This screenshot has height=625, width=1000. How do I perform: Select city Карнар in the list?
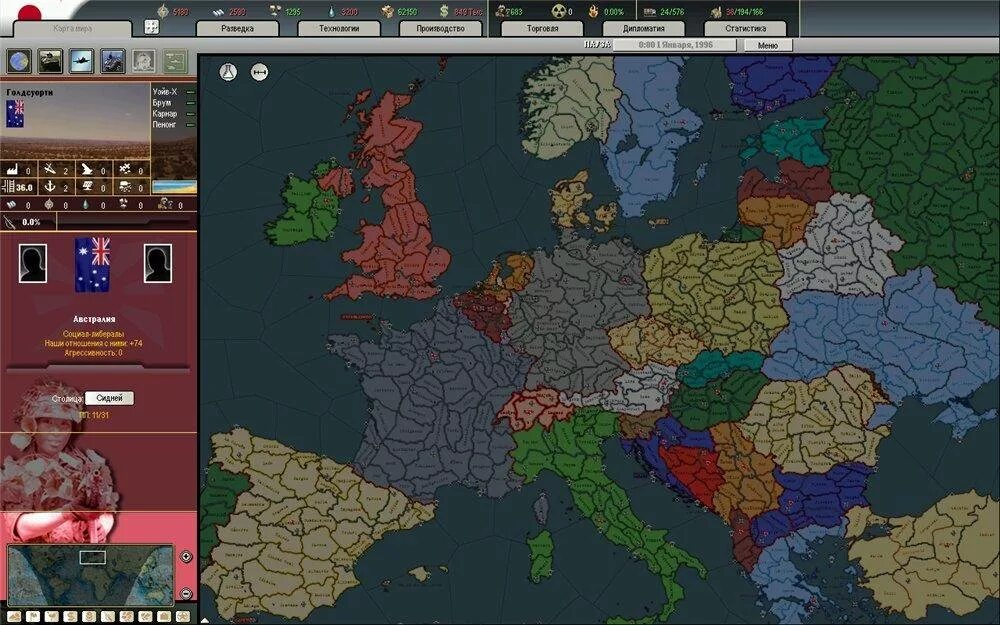pyautogui.click(x=165, y=114)
